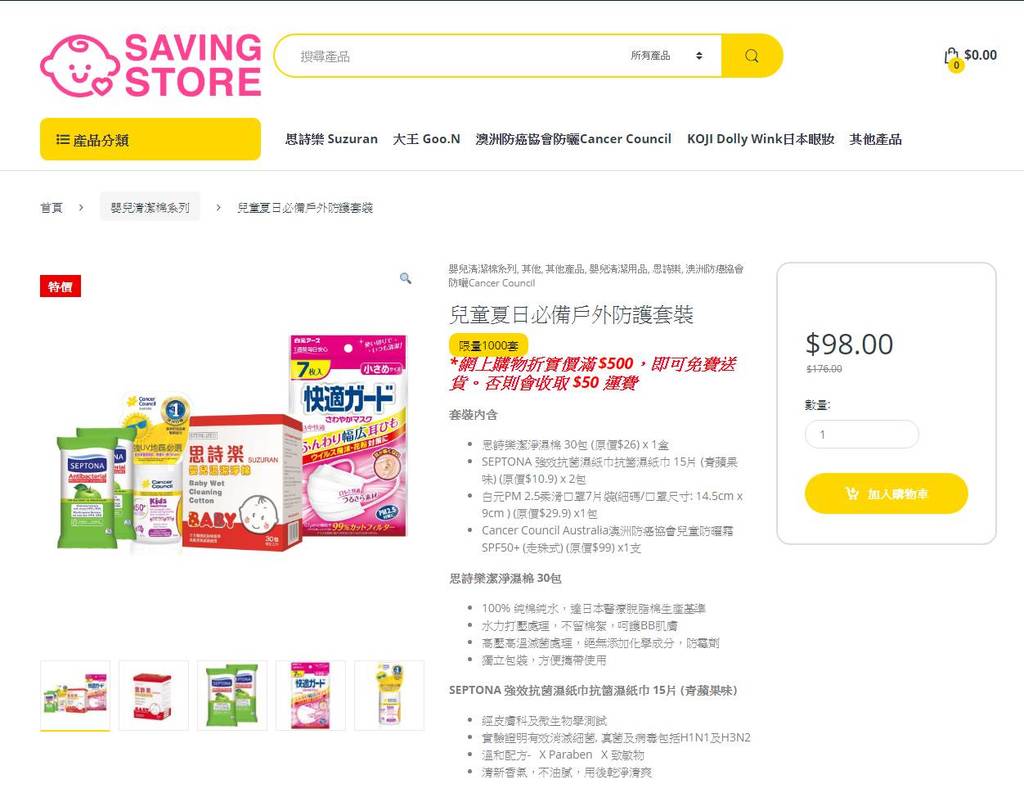This screenshot has width=1024, height=793.
Task: Select the pink mask package thumbnail
Action: 310,695
